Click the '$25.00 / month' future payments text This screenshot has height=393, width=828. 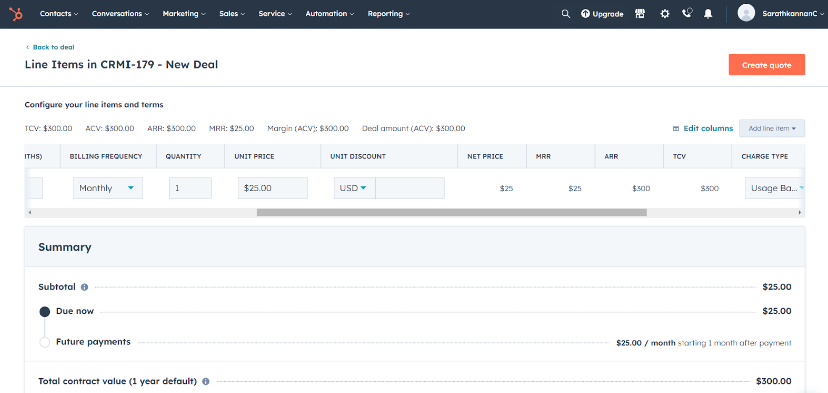[646, 343]
